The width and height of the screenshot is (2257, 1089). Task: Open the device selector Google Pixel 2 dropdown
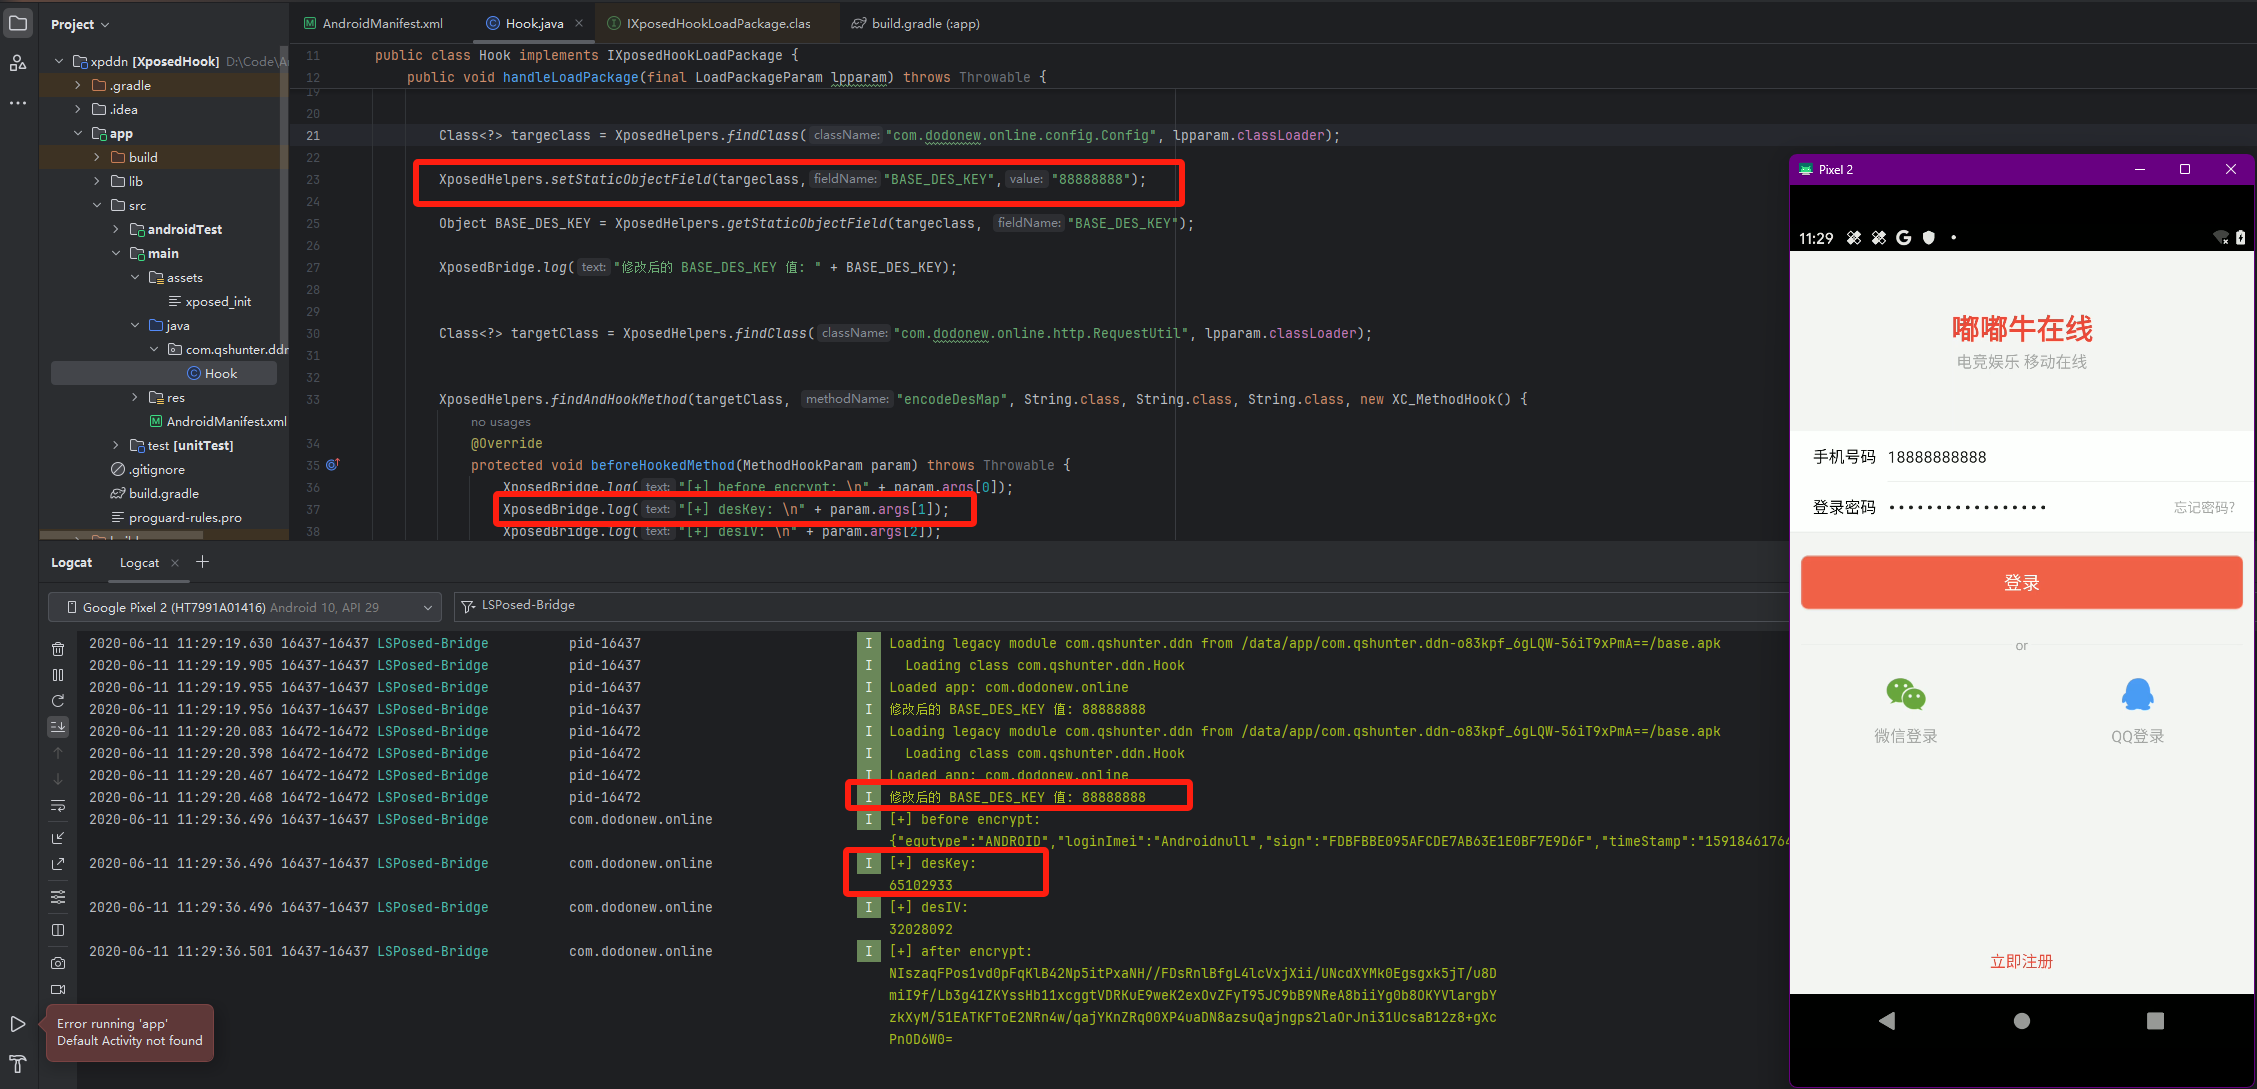[x=245, y=607]
